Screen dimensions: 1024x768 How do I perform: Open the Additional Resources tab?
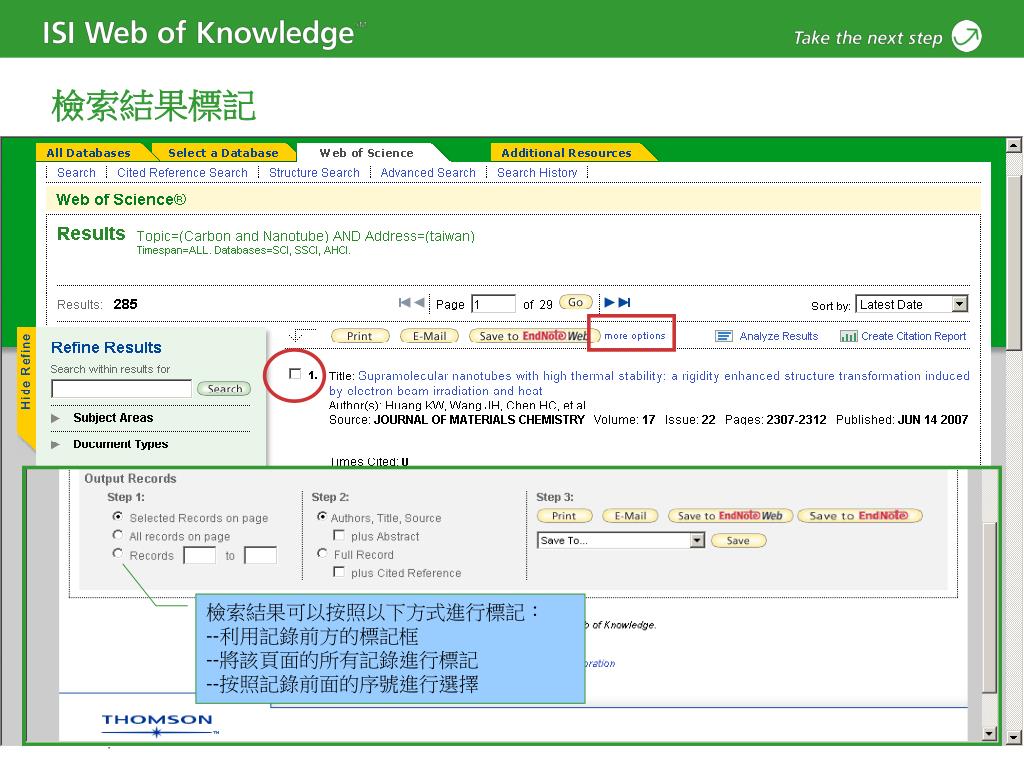566,153
